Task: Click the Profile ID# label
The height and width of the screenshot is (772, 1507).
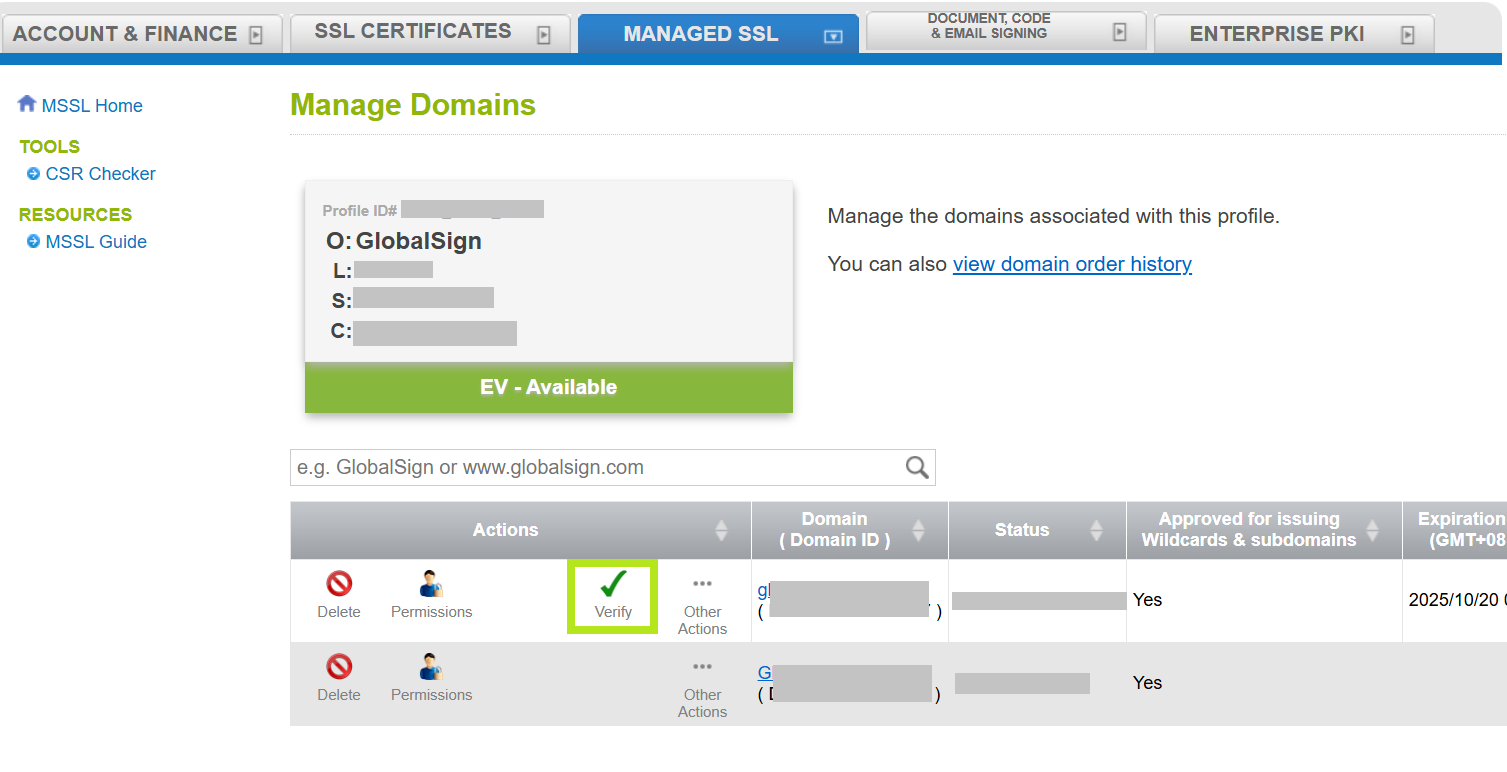Action: [x=360, y=210]
